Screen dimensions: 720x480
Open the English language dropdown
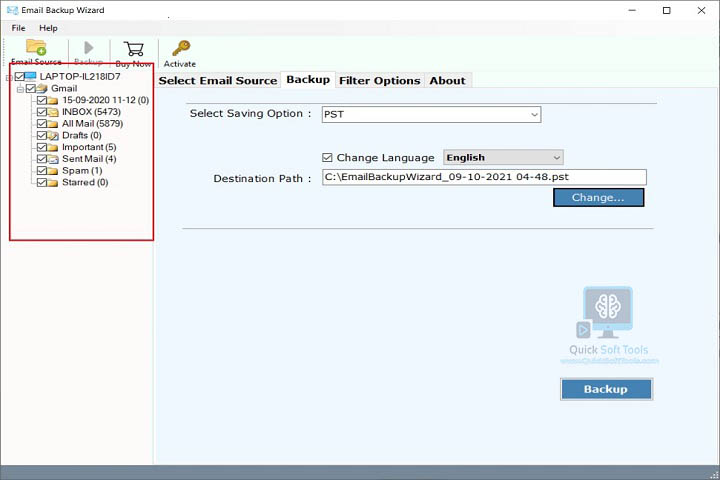pyautogui.click(x=503, y=158)
